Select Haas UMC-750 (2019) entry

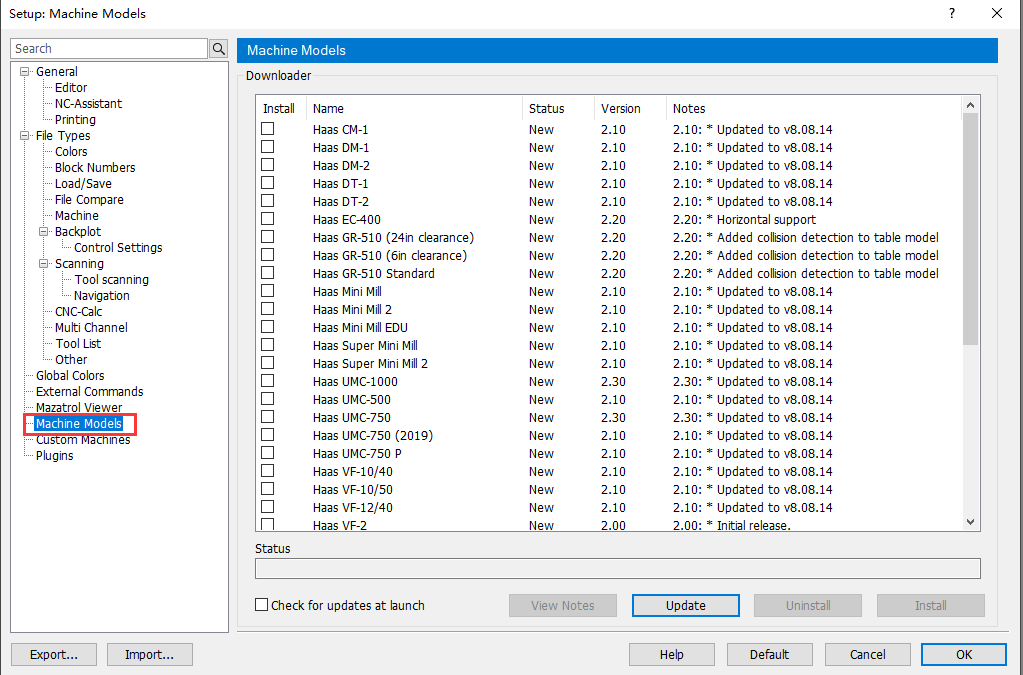pos(373,435)
